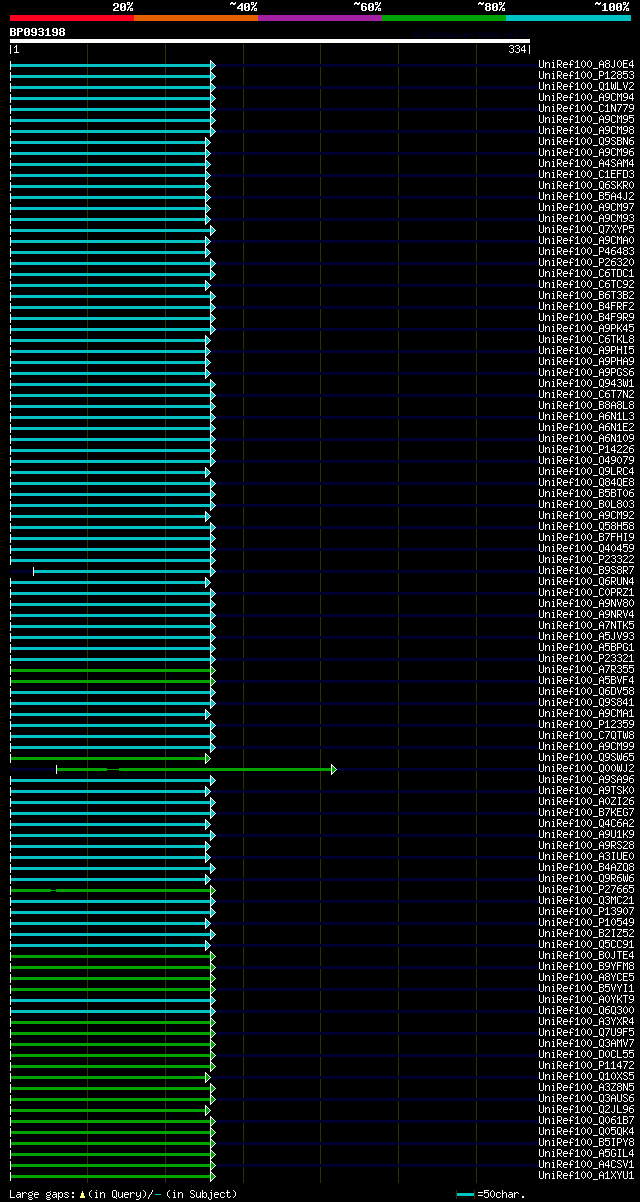640x1202 pixels.
Task: Click the white query sequence bar
Action: (270, 41)
